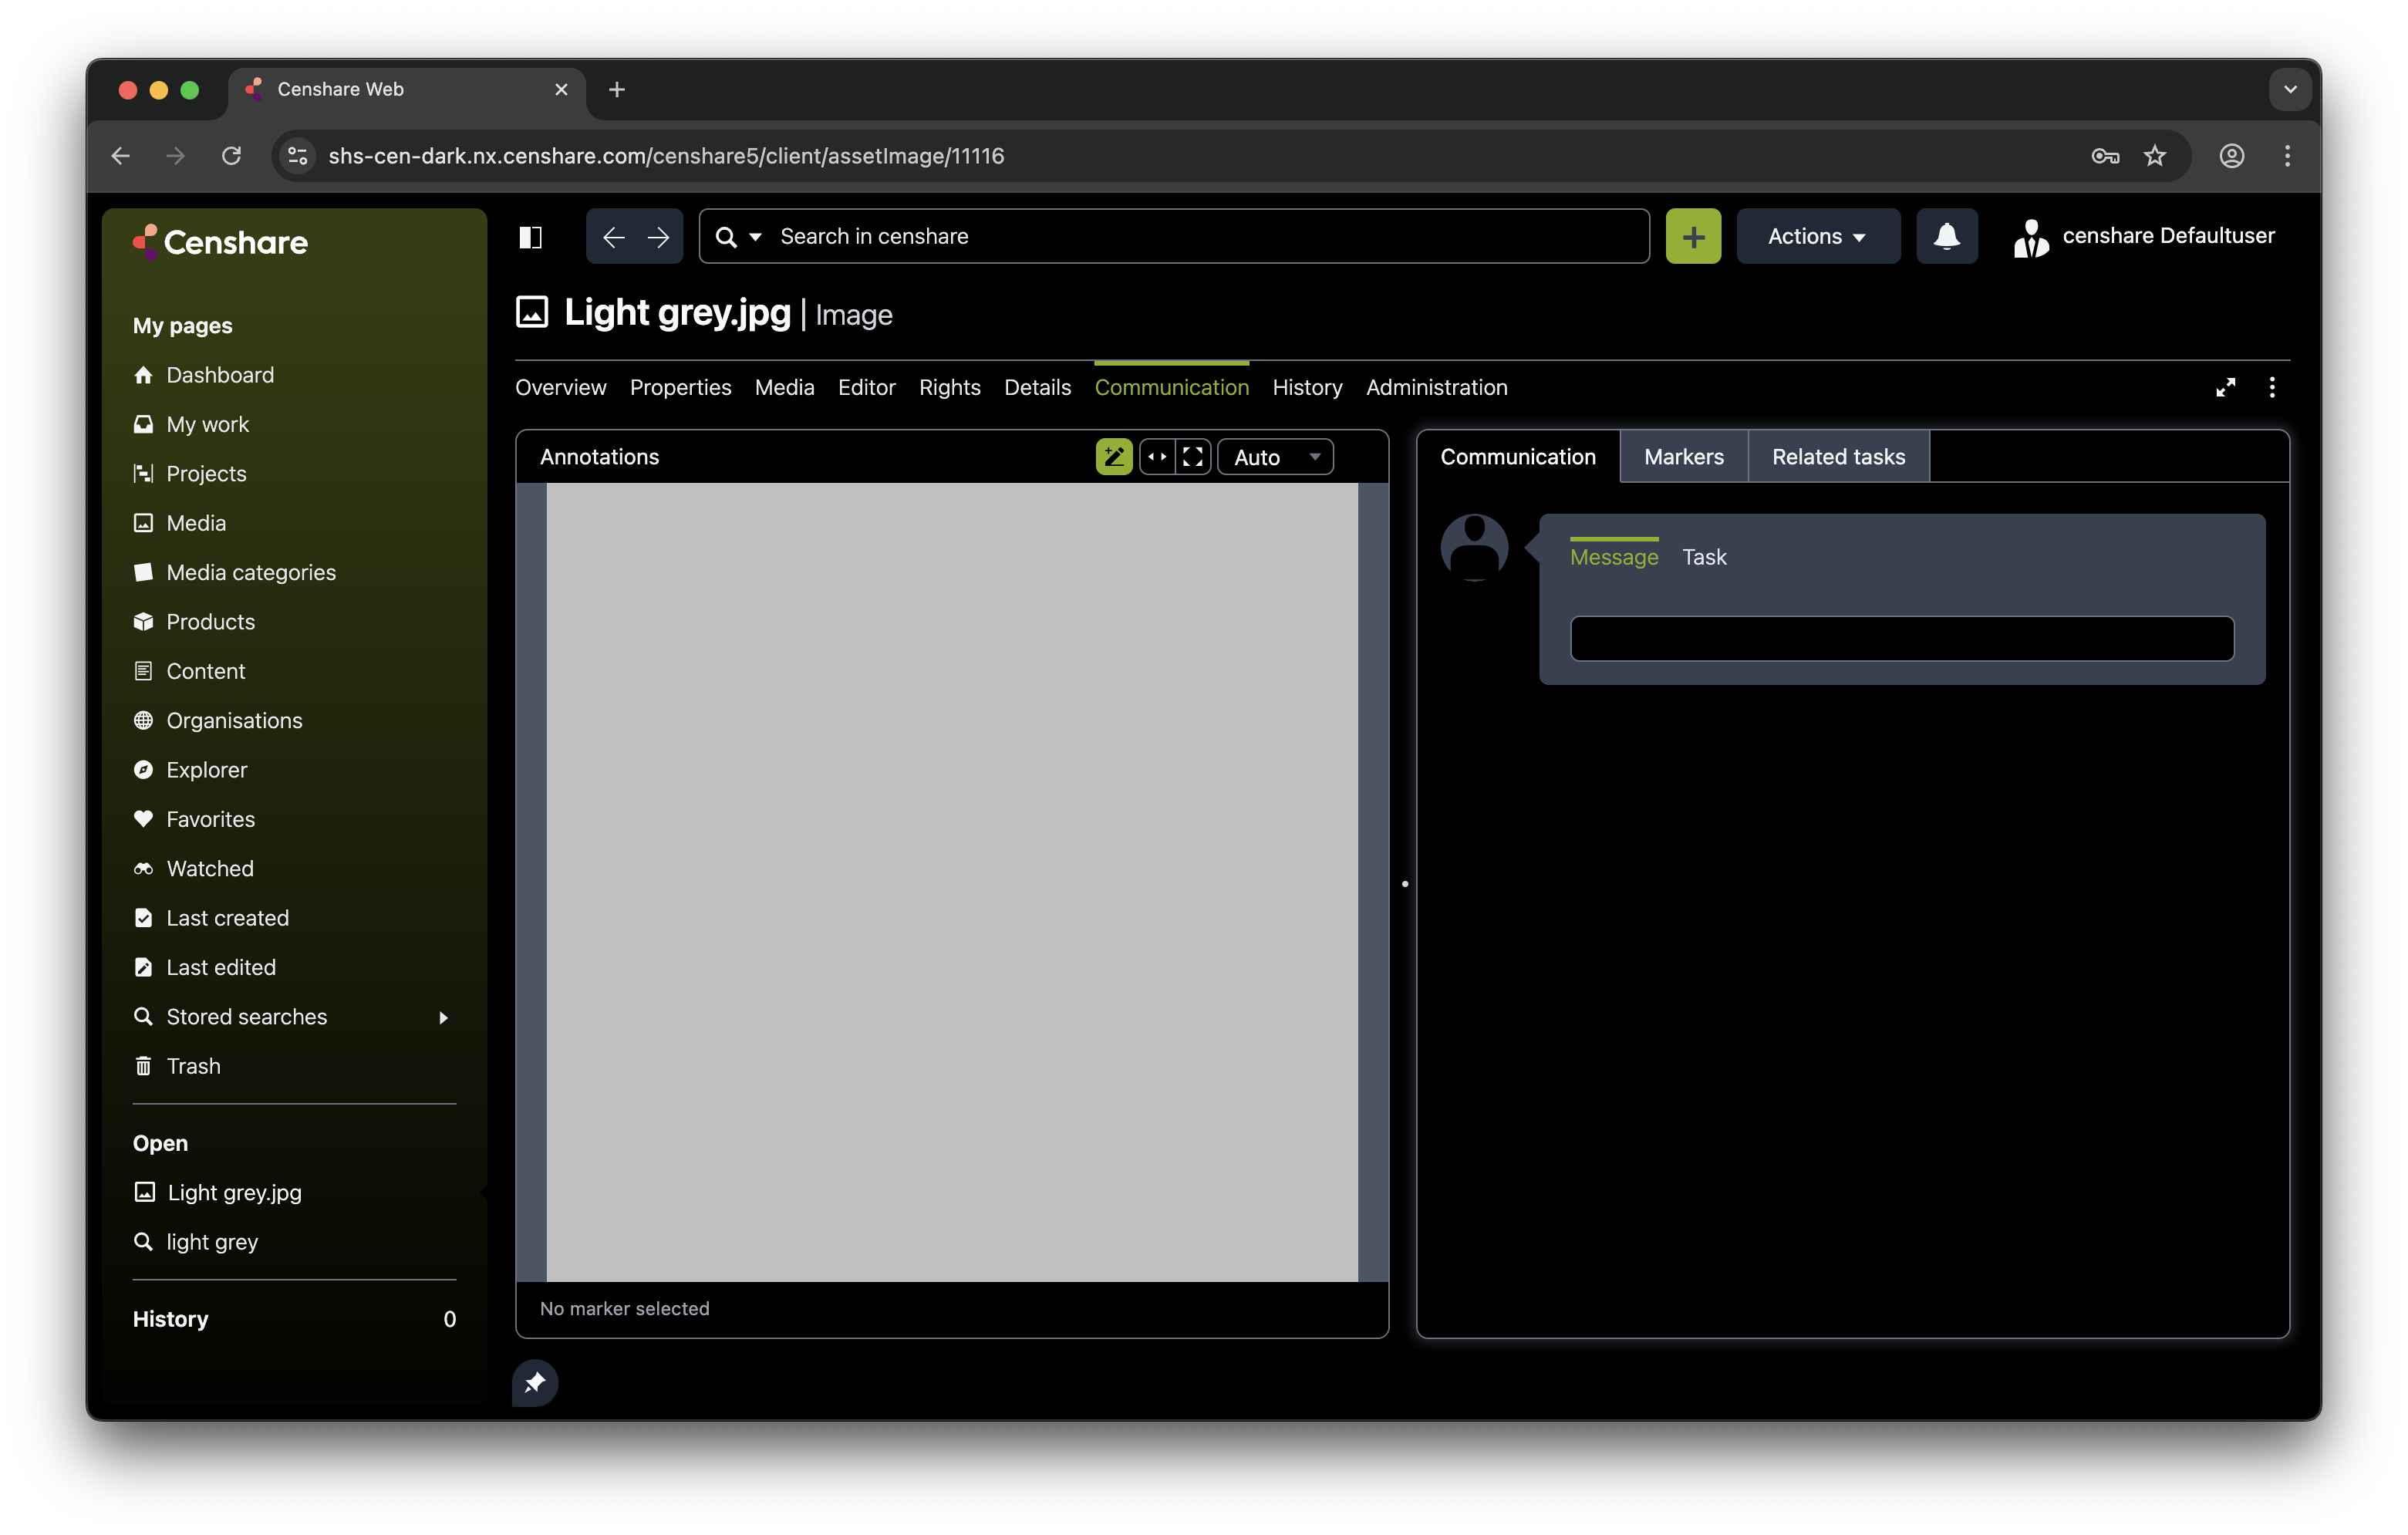Open Trash from the sidebar
This screenshot has width=2408, height=1535.
click(x=193, y=1065)
